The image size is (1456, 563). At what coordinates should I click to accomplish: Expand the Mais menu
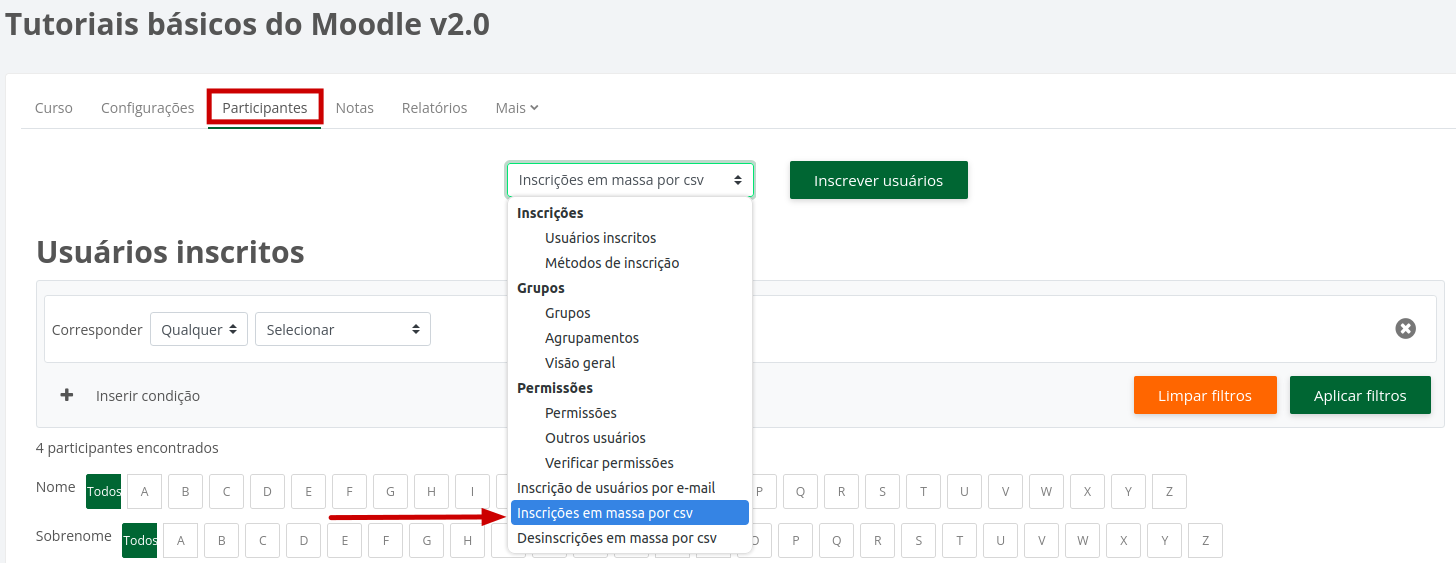pos(516,108)
